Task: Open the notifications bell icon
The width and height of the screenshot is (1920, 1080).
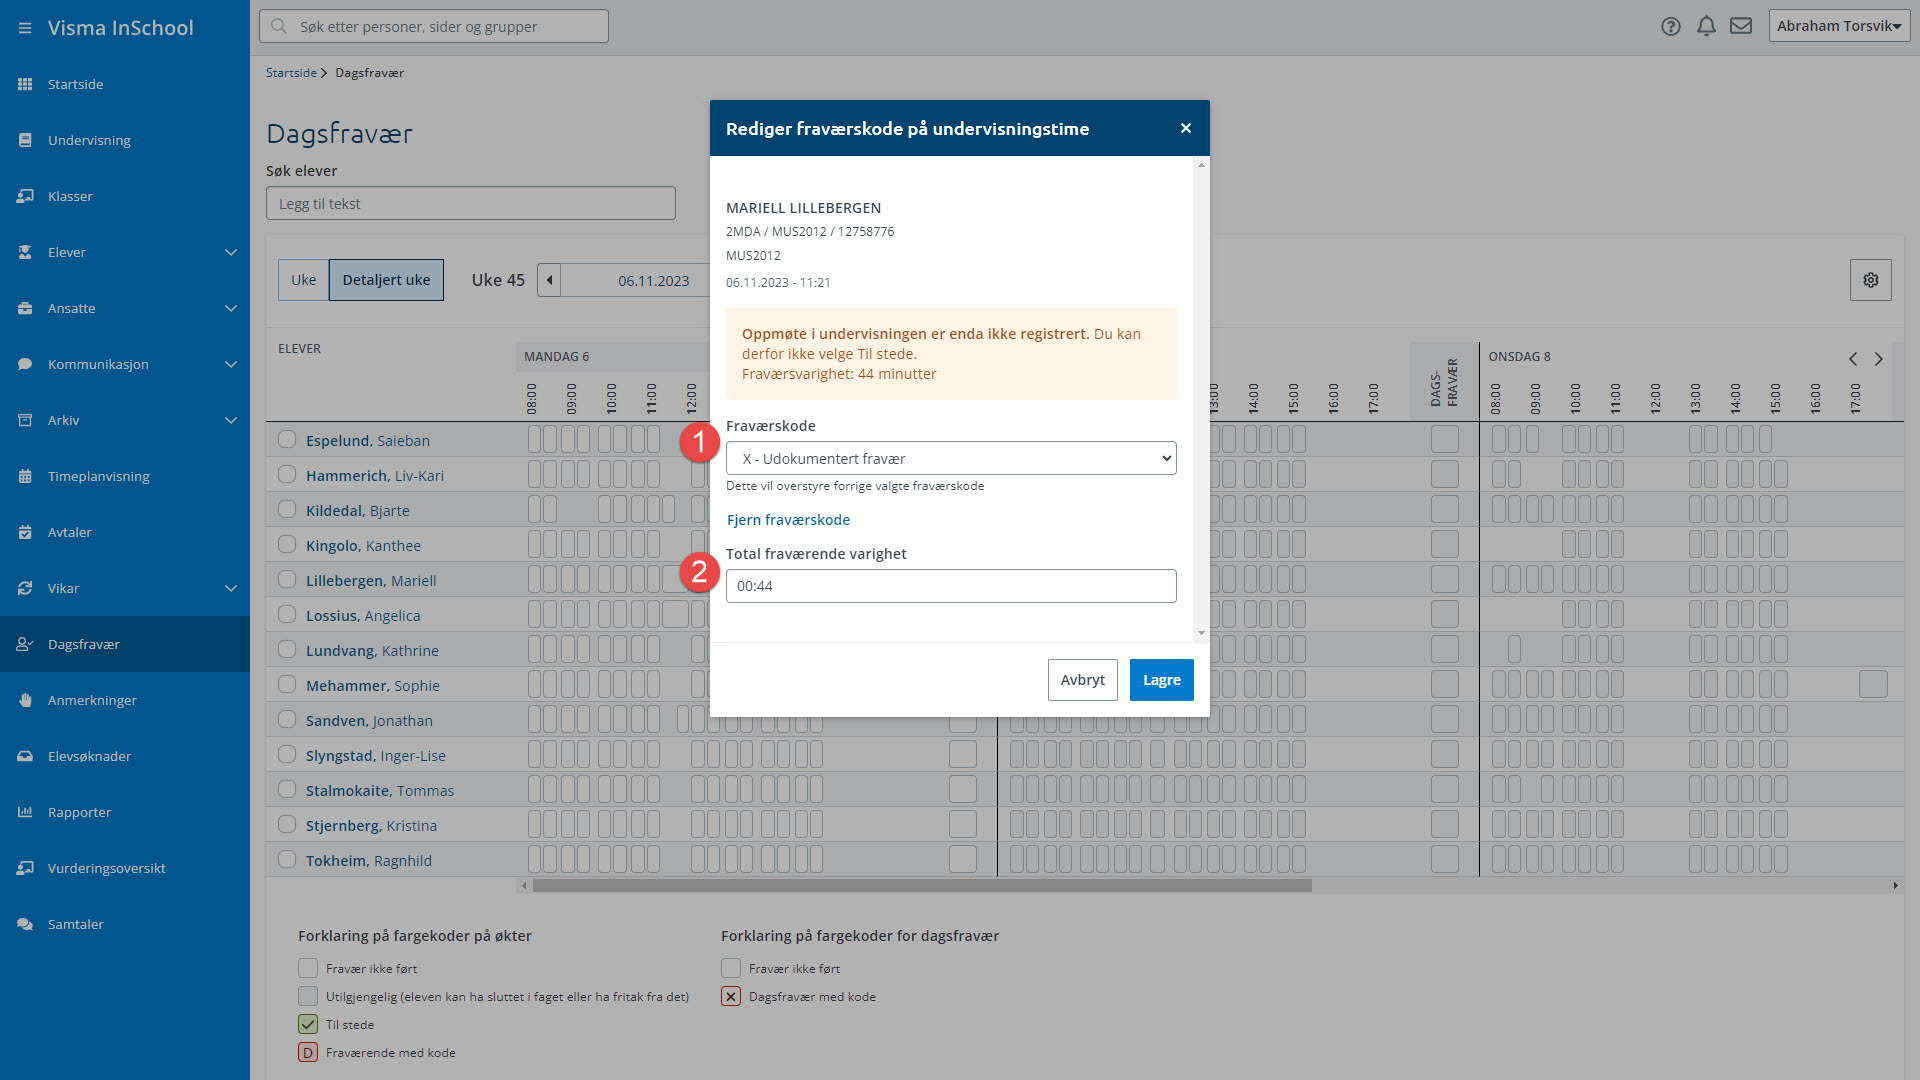Action: [1706, 27]
